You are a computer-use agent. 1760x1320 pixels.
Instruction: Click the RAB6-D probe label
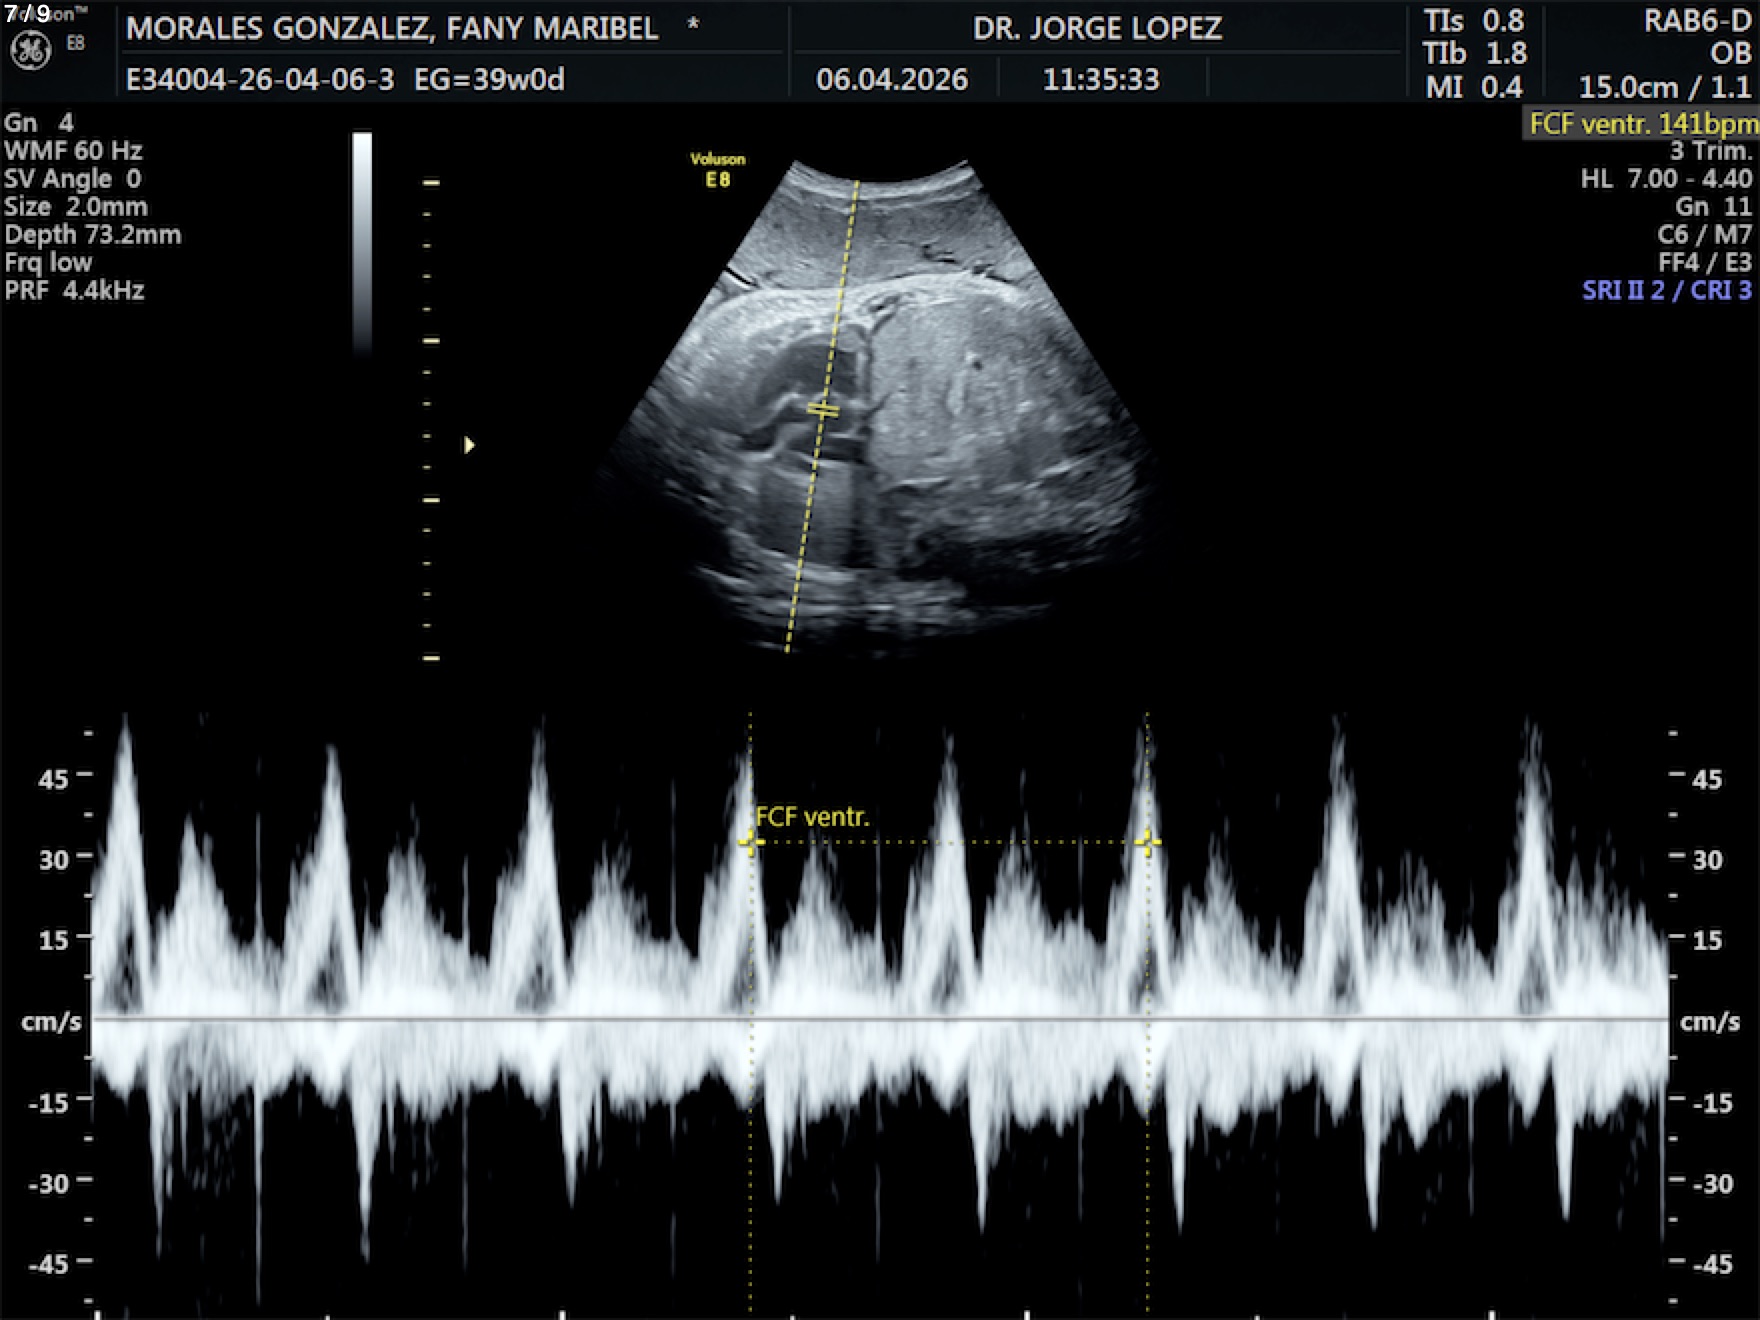click(x=1697, y=22)
